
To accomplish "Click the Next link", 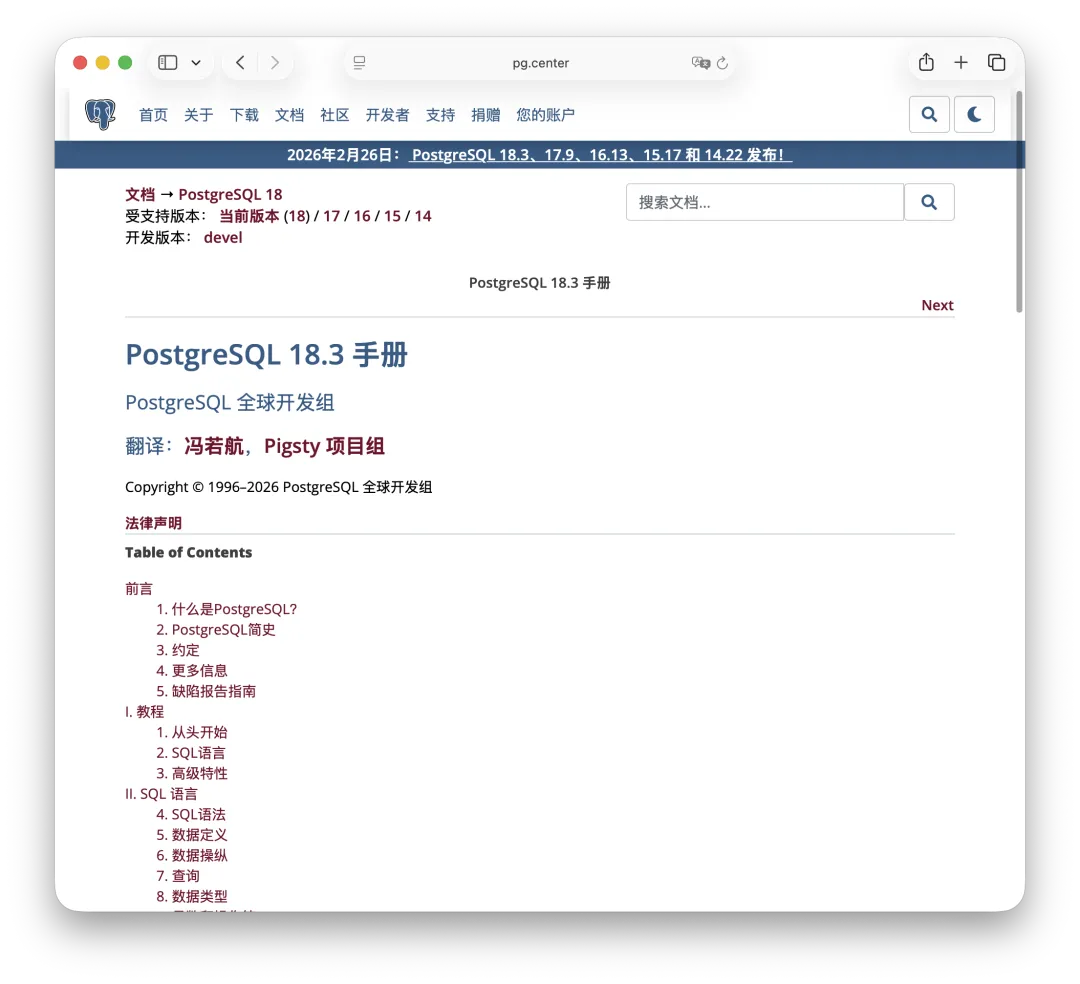I will click(937, 305).
